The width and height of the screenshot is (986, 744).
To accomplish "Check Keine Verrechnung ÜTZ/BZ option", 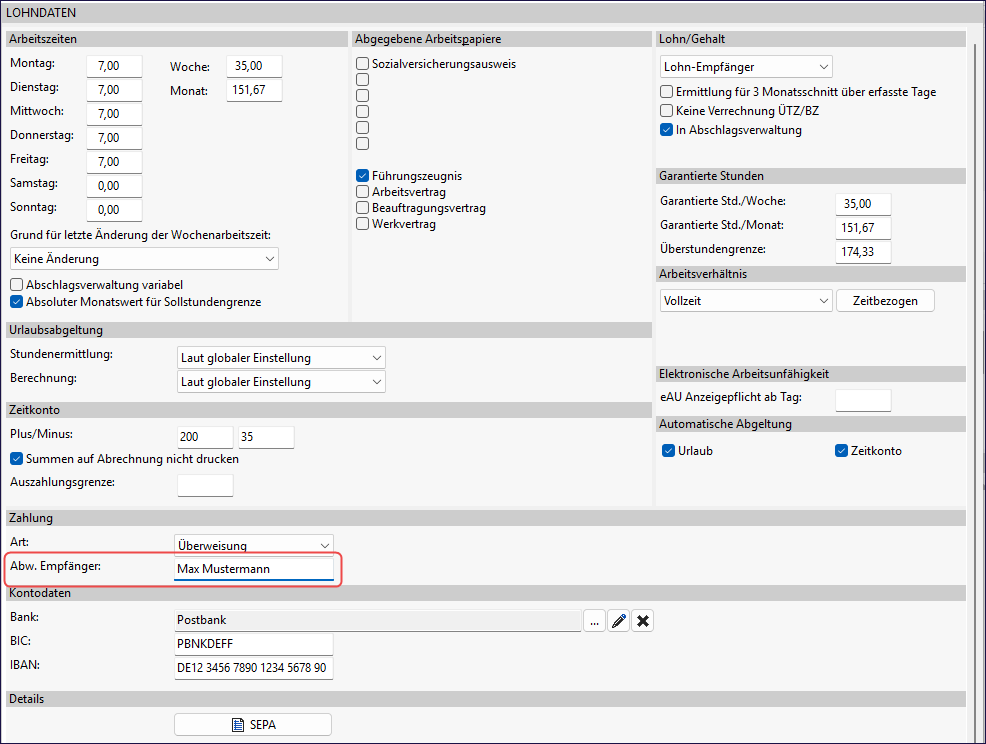I will (667, 111).
